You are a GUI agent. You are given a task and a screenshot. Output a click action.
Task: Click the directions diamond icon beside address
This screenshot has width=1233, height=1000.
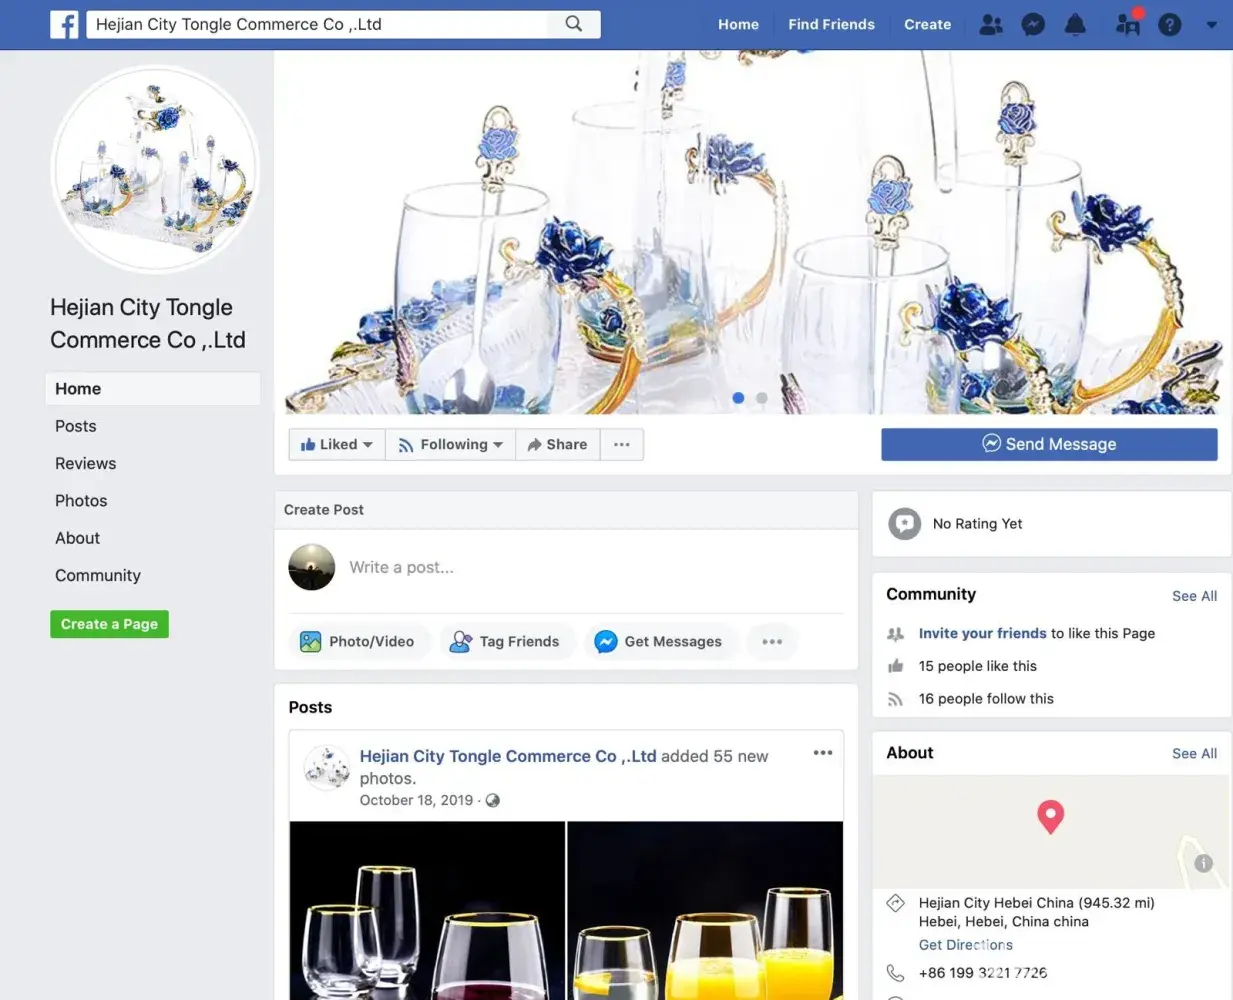896,903
